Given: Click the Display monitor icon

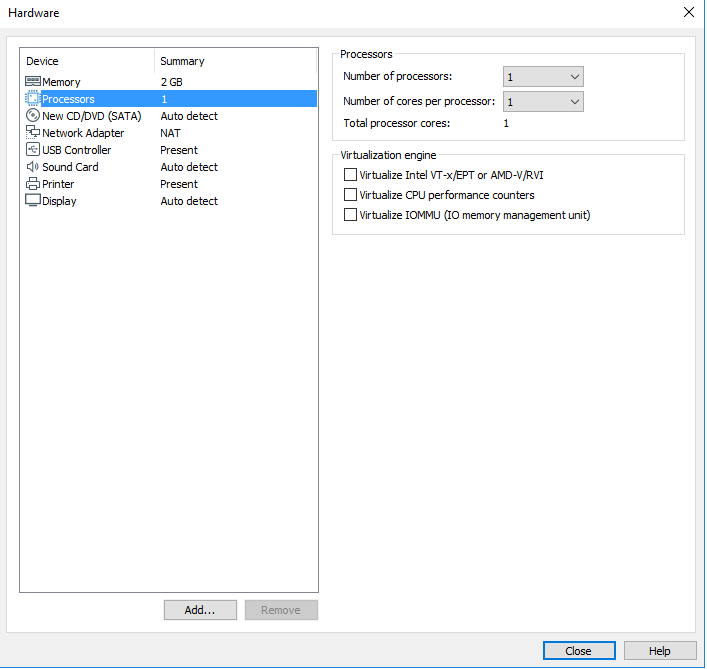Looking at the screenshot, I should tap(33, 201).
